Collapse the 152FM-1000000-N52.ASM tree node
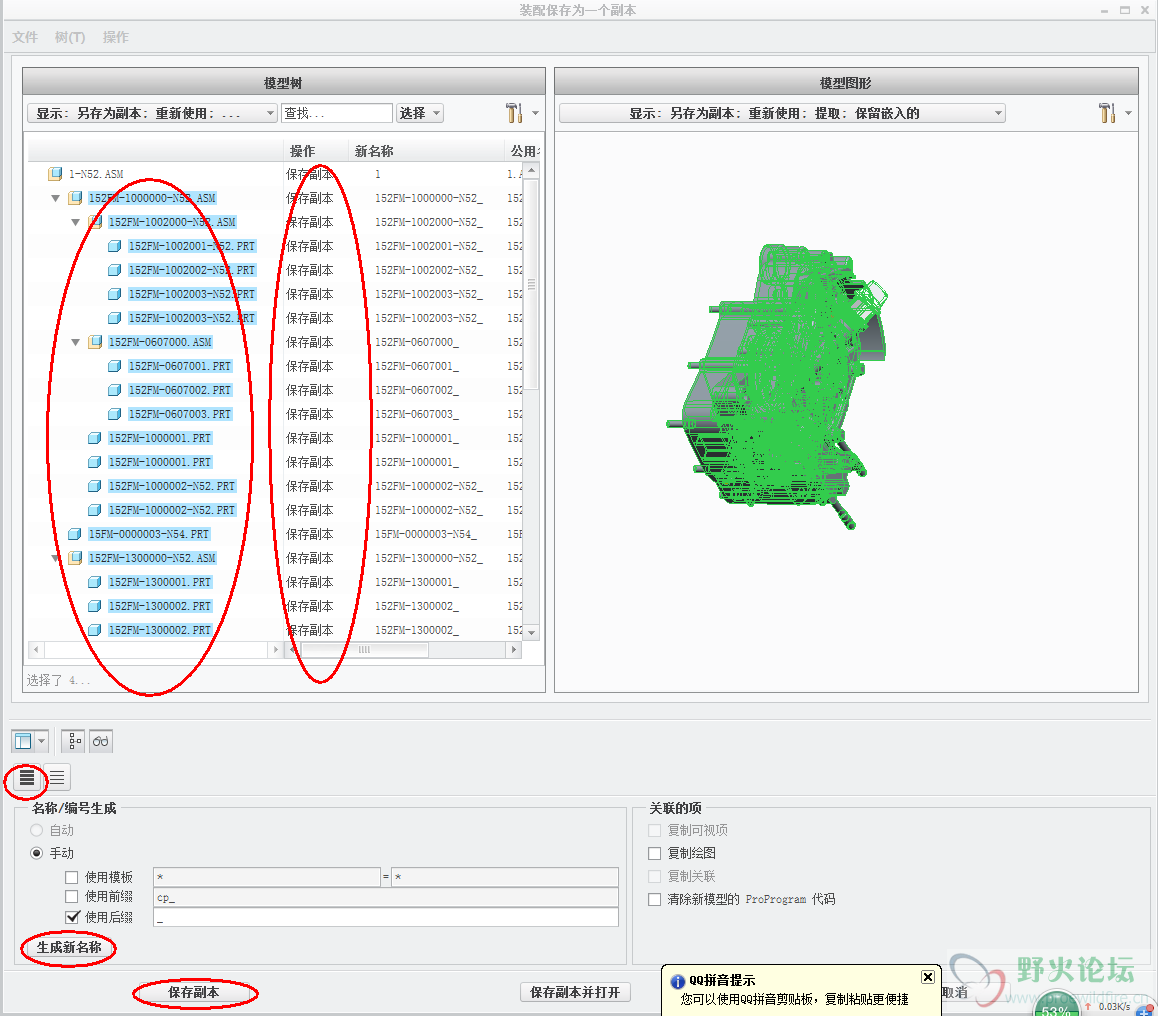1158x1016 pixels. (55, 198)
